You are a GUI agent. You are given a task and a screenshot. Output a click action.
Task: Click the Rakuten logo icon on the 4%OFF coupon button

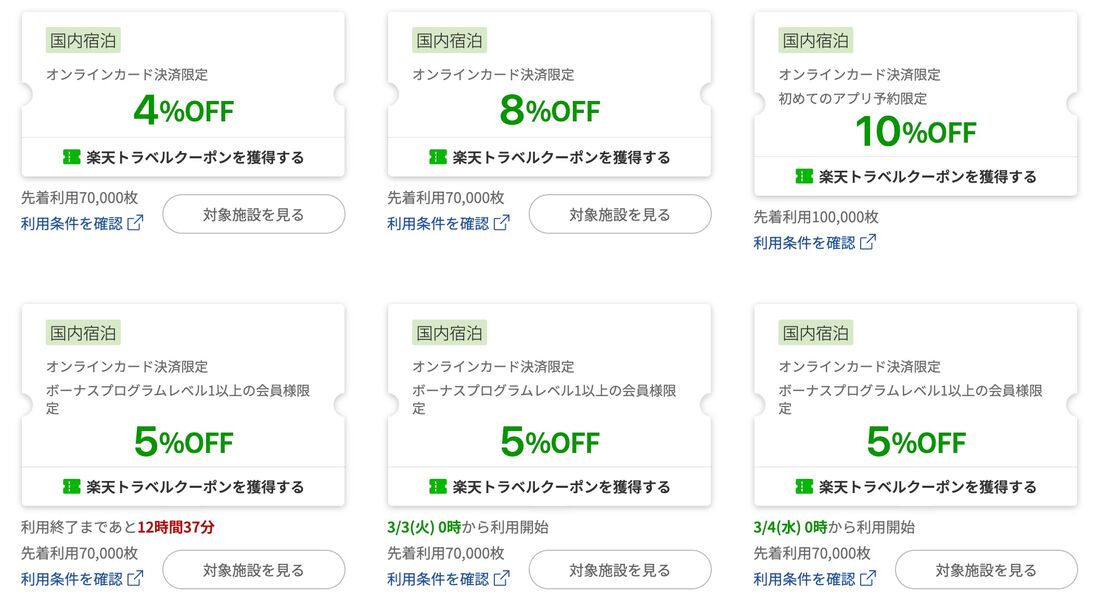point(71,157)
